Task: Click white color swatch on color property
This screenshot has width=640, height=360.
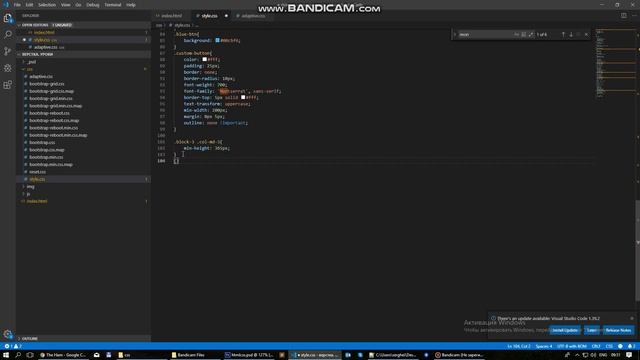Action: [x=204, y=59]
